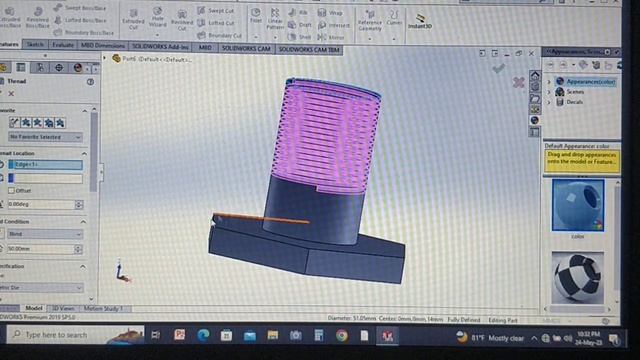Cancel the Thread feature with red X
The image size is (640, 360).
point(11,94)
